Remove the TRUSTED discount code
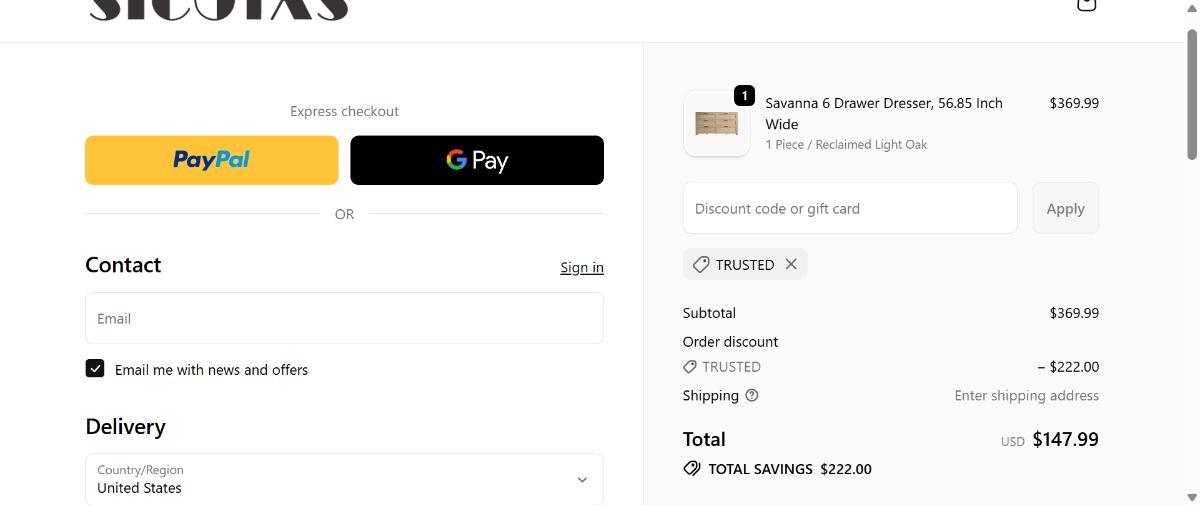Screen dimensions: 1200x505 tap(791, 264)
